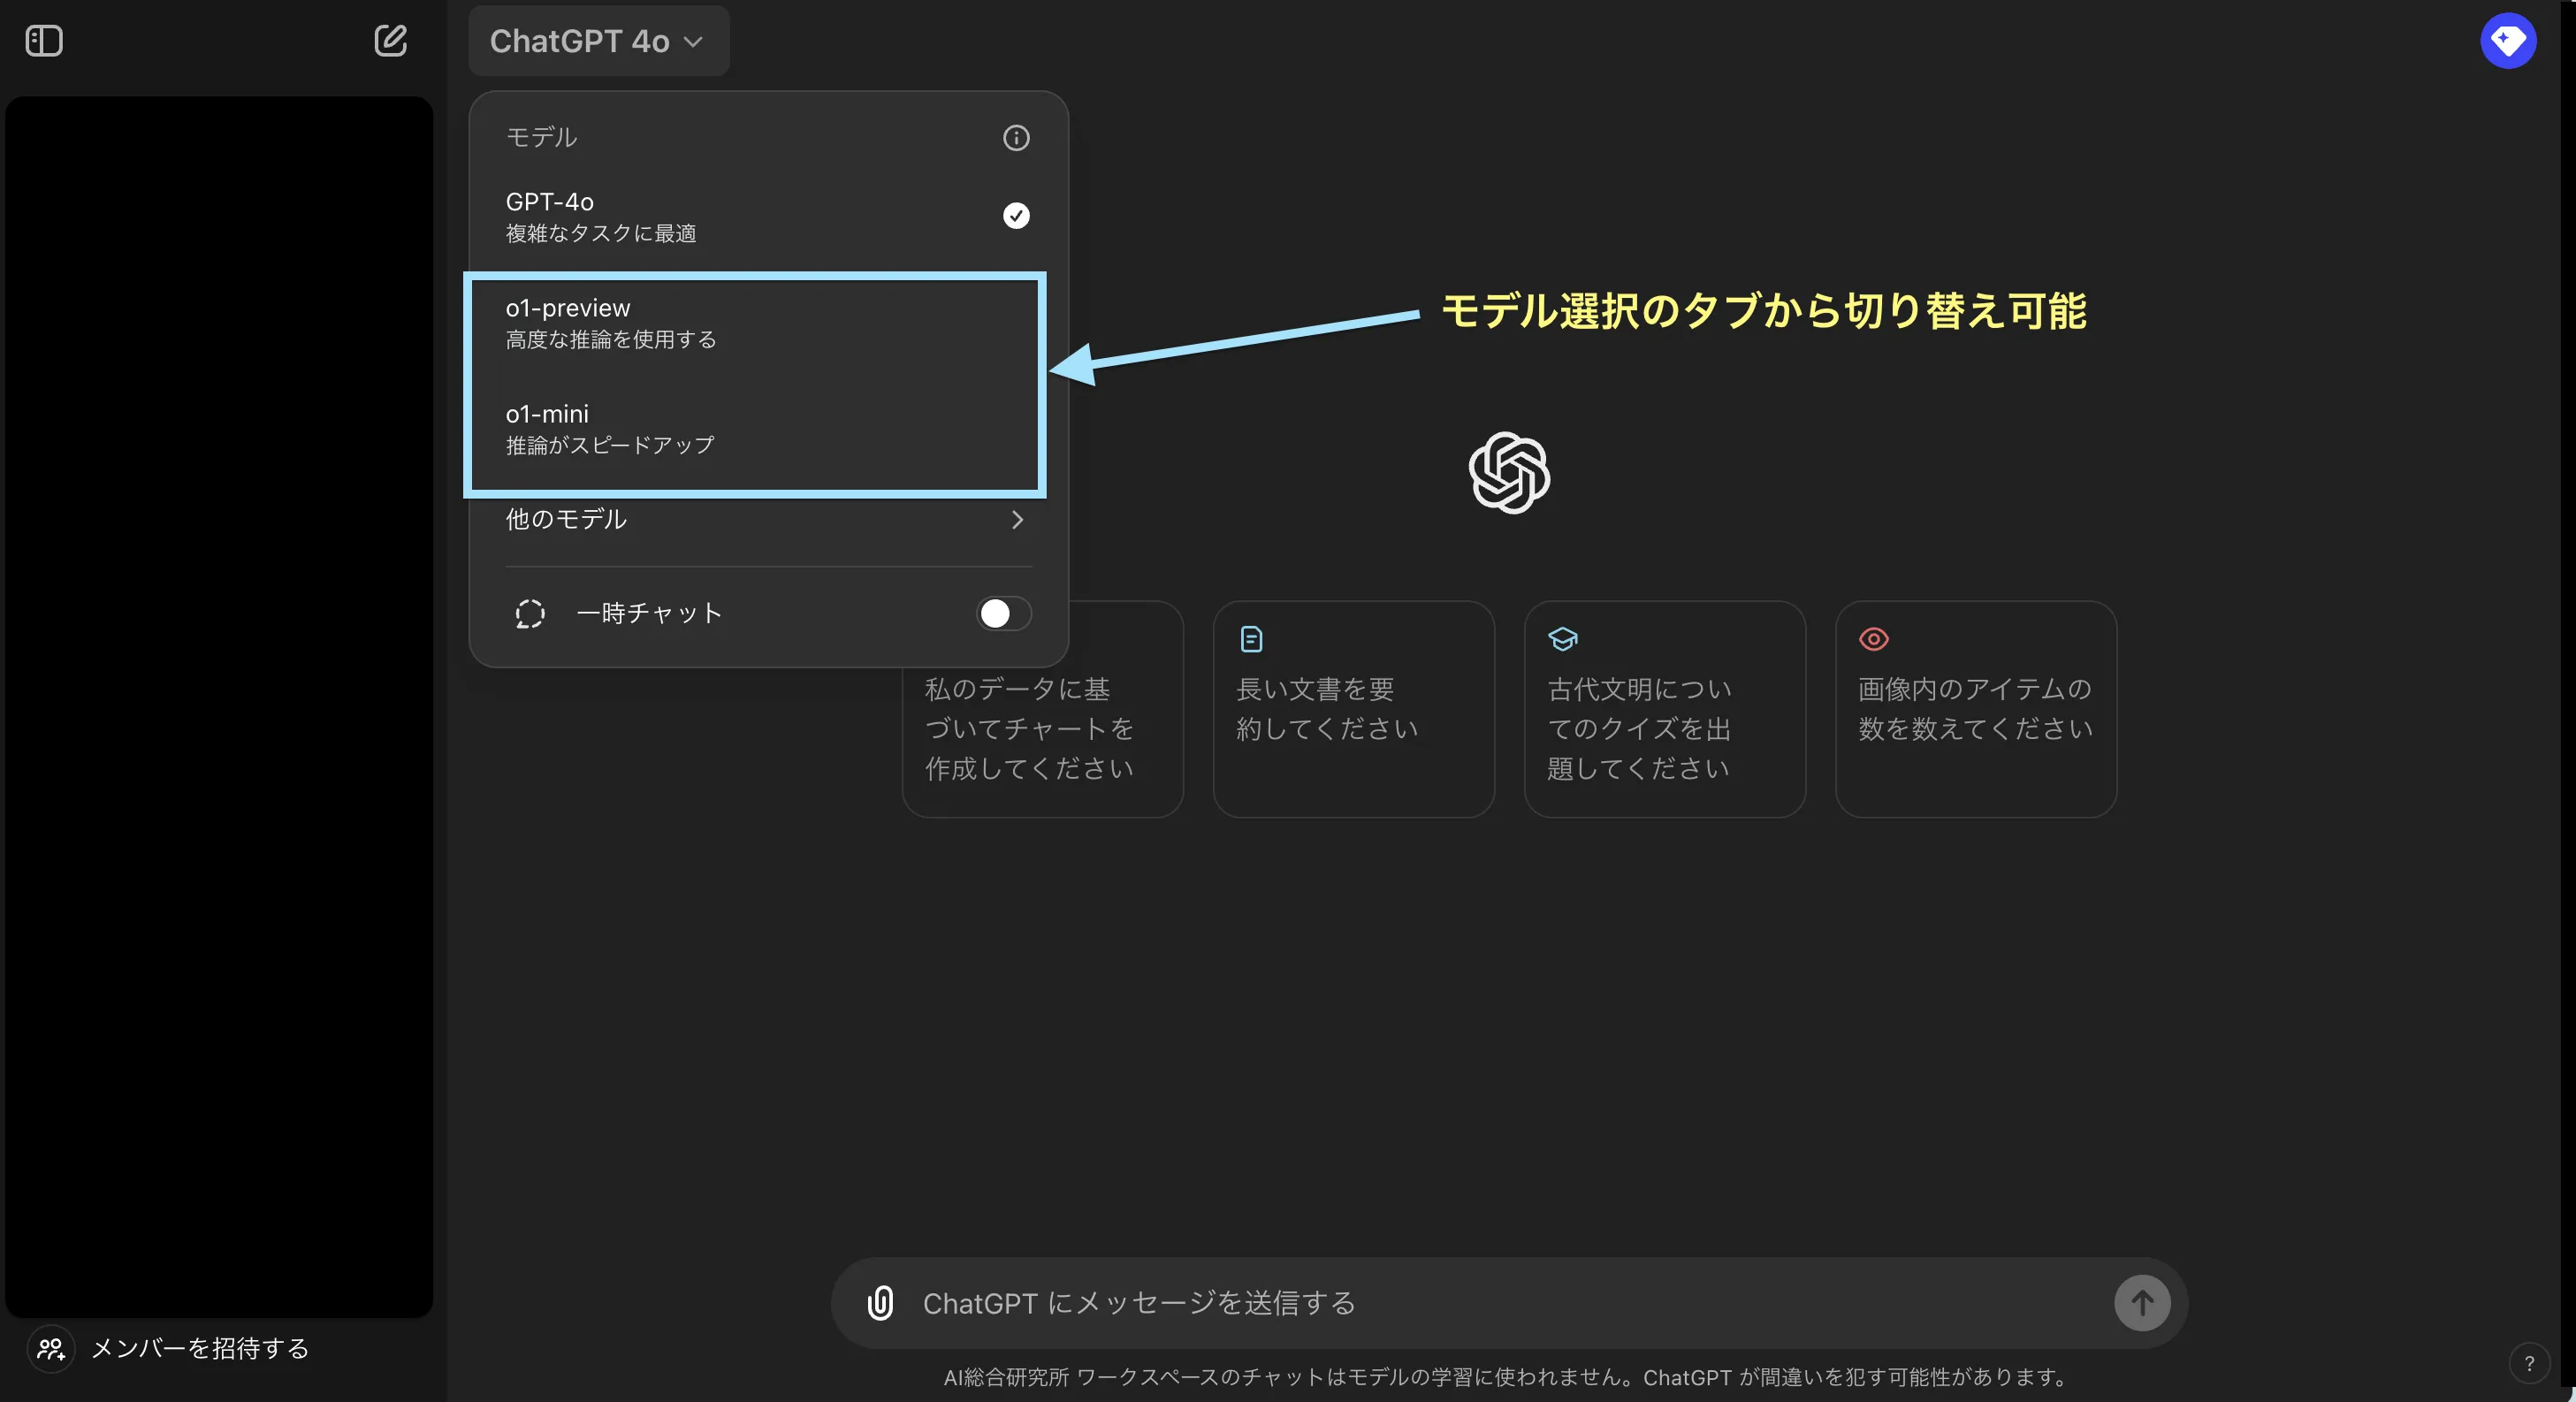This screenshot has width=2576, height=1402.
Task: Click the eye icon on image card
Action: click(1873, 639)
